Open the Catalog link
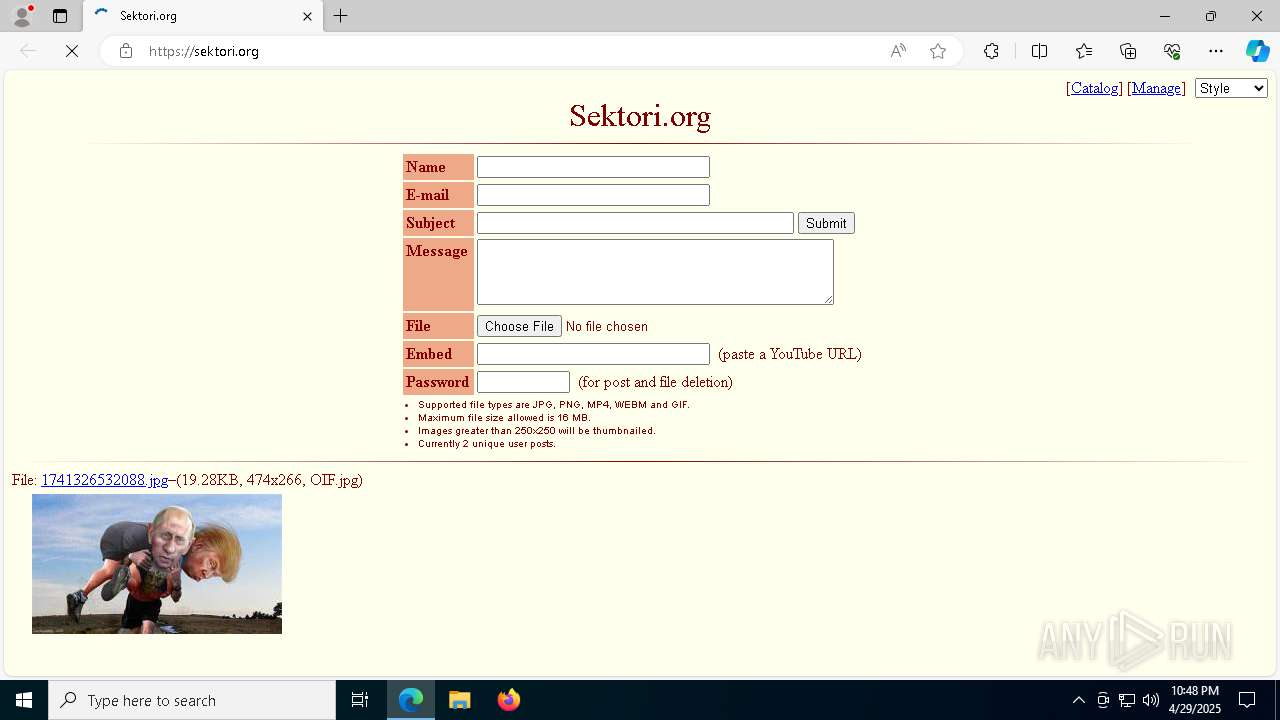This screenshot has height=720, width=1280. tap(1094, 88)
